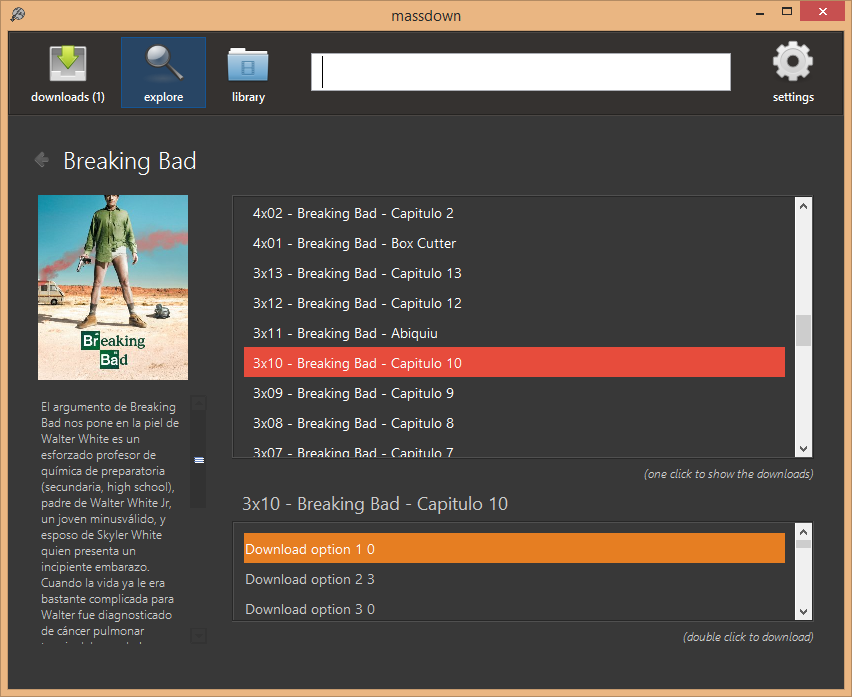Click the Breaking Bad poster thumbnail
Screen dimensions: 852x697
coord(113,287)
